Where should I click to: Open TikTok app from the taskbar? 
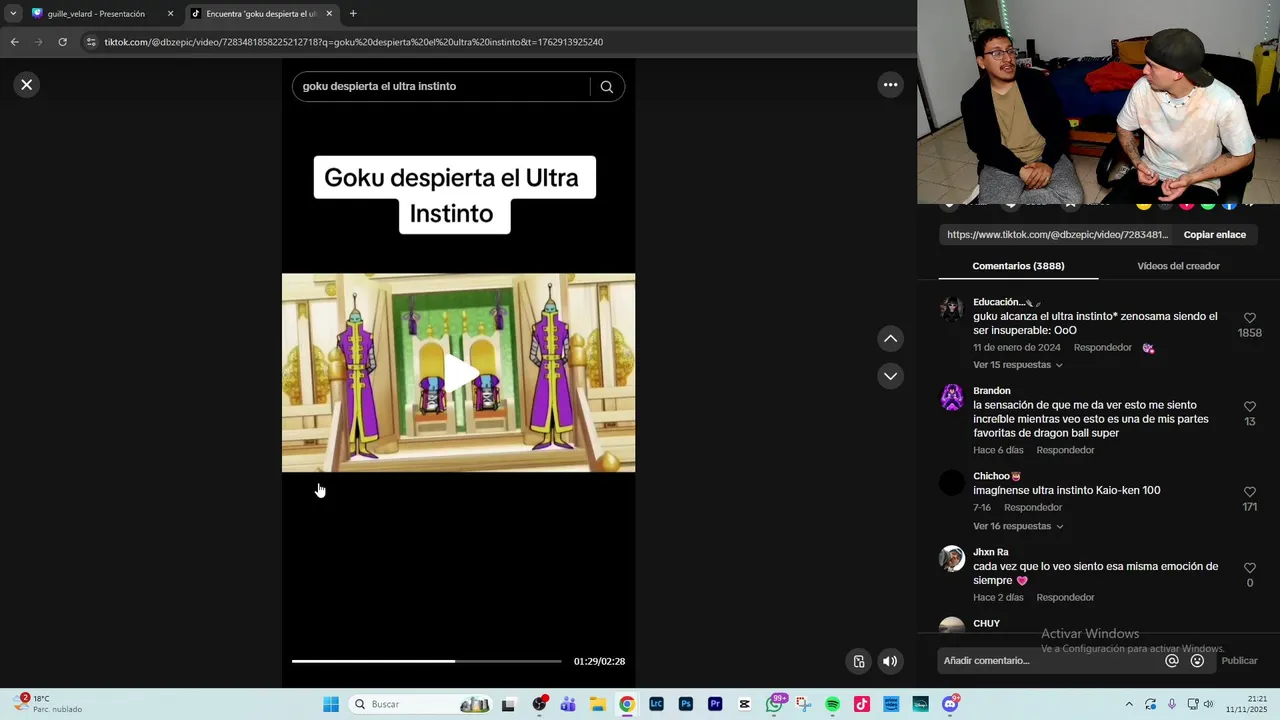(862, 704)
